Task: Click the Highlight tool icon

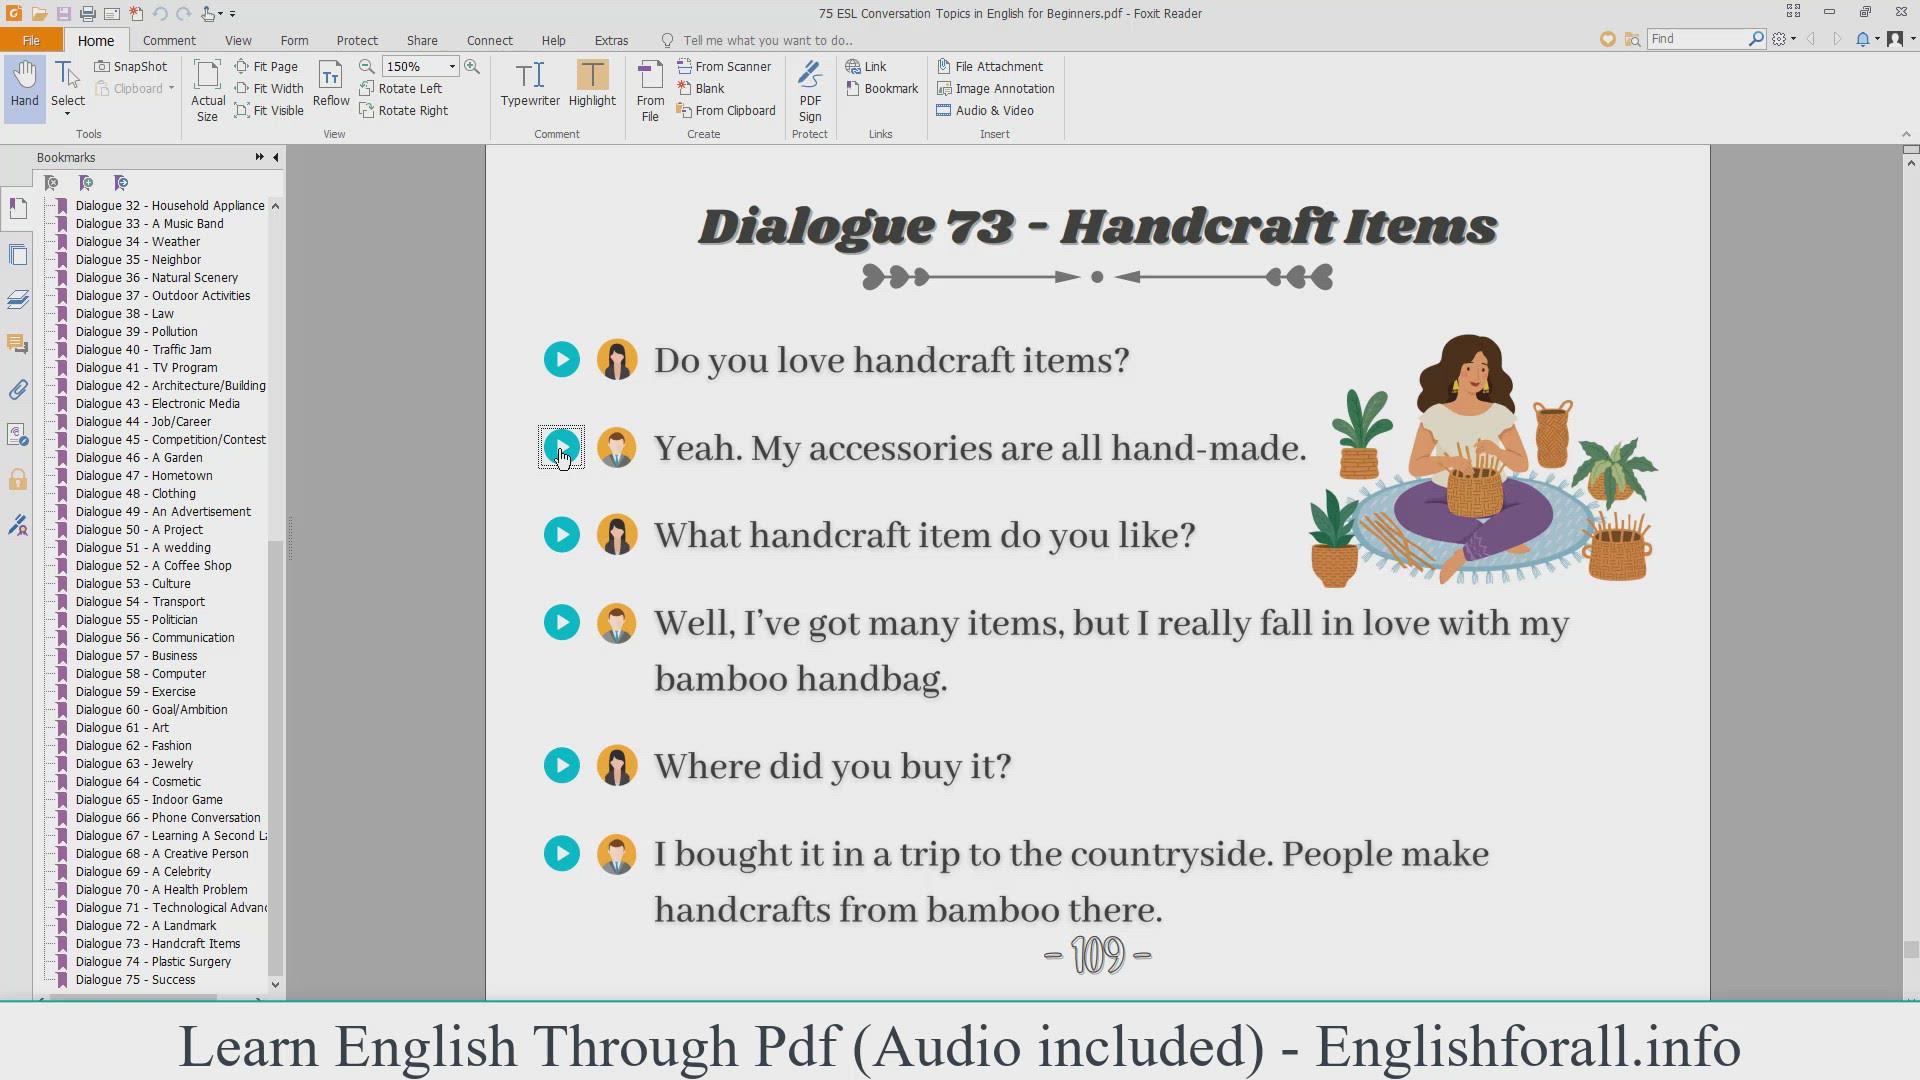Action: tap(592, 76)
